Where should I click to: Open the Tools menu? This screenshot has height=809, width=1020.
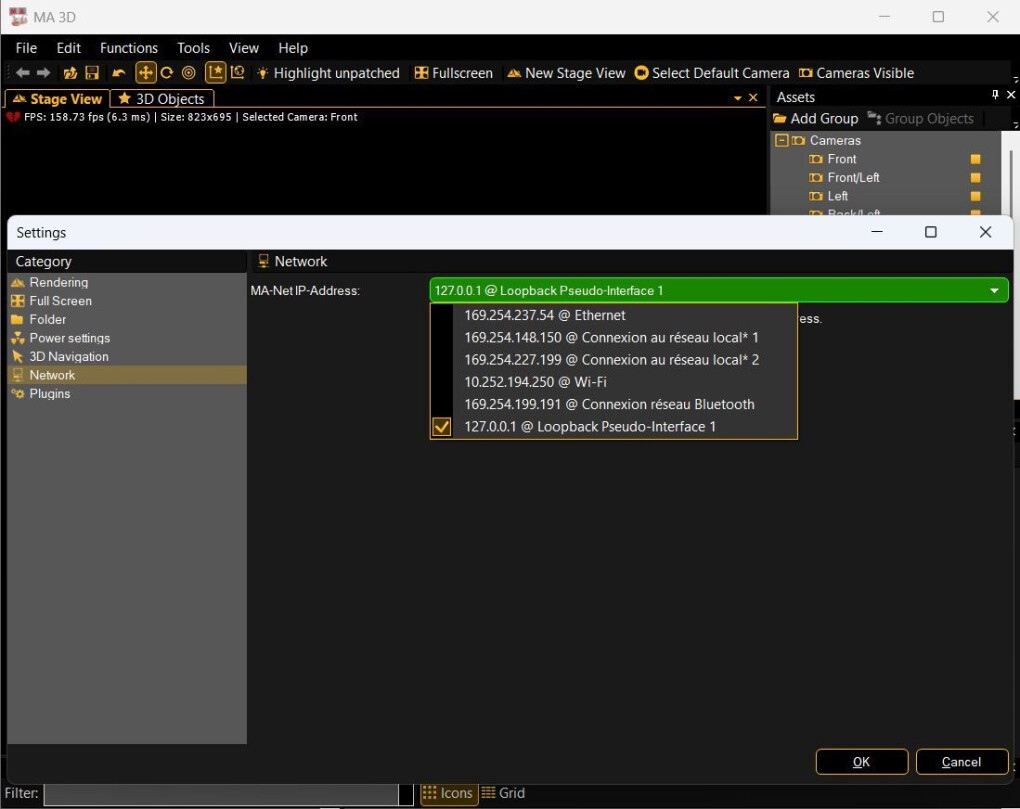tap(193, 48)
